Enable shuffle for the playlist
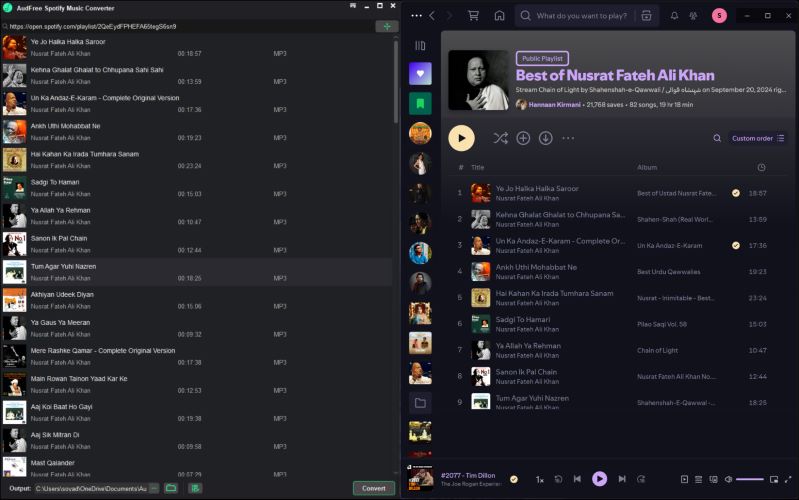This screenshot has height=500, width=799. coord(500,138)
